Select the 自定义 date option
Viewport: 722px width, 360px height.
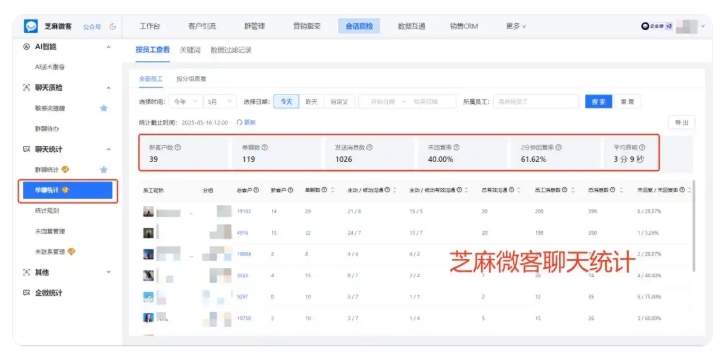click(339, 102)
